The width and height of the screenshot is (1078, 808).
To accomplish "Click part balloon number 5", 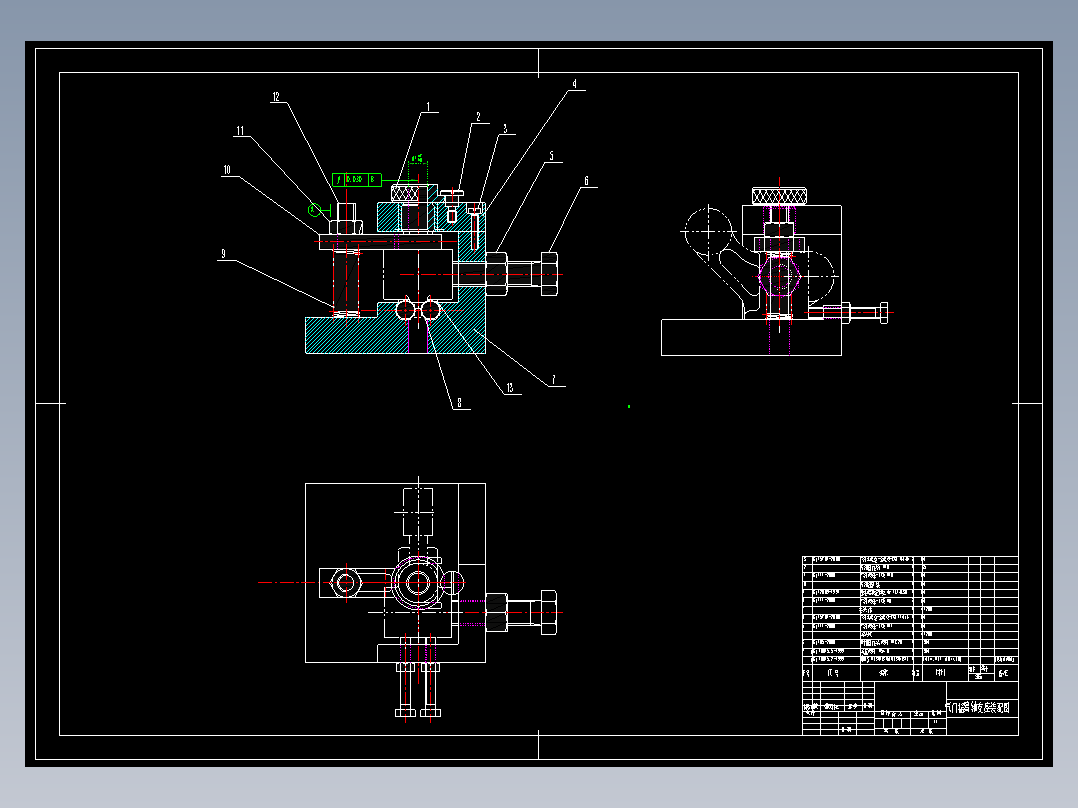I will [x=551, y=156].
